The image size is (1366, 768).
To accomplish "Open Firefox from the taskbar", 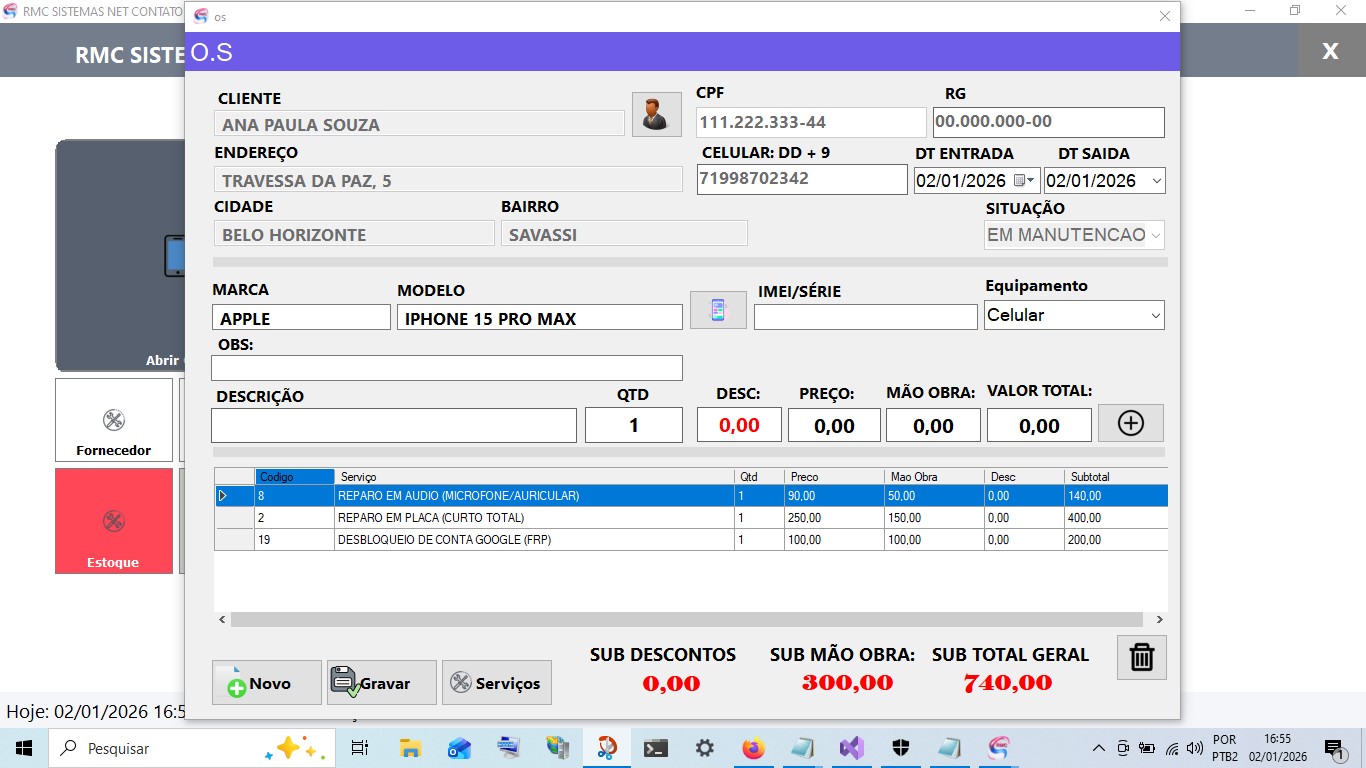I will tap(753, 748).
